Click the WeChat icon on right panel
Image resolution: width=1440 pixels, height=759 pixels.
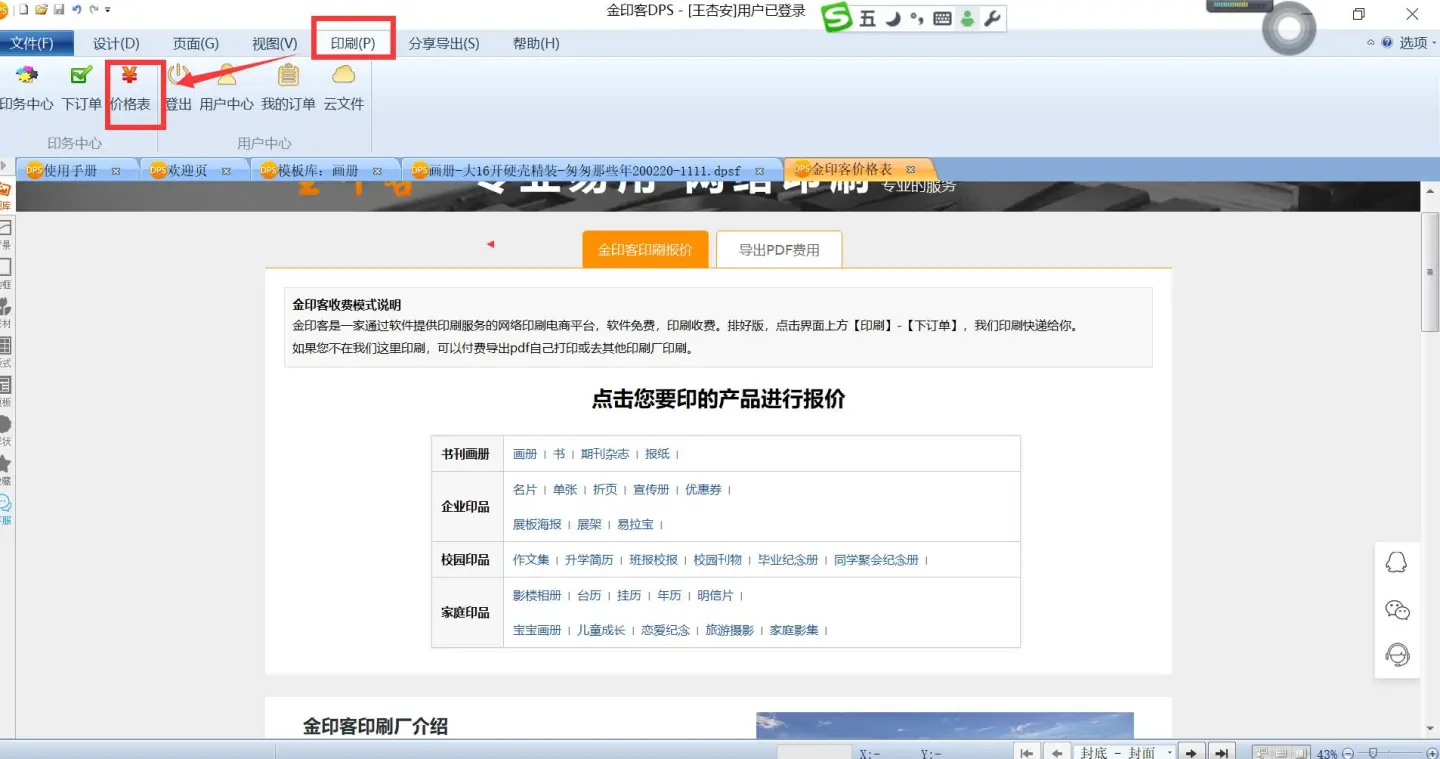pos(1397,609)
